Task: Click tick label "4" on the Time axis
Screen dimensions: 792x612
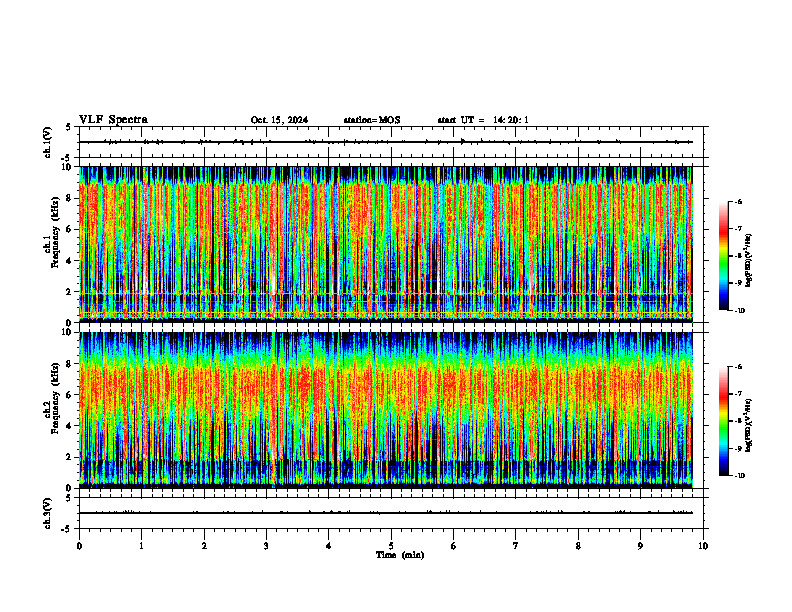Action: tap(329, 546)
